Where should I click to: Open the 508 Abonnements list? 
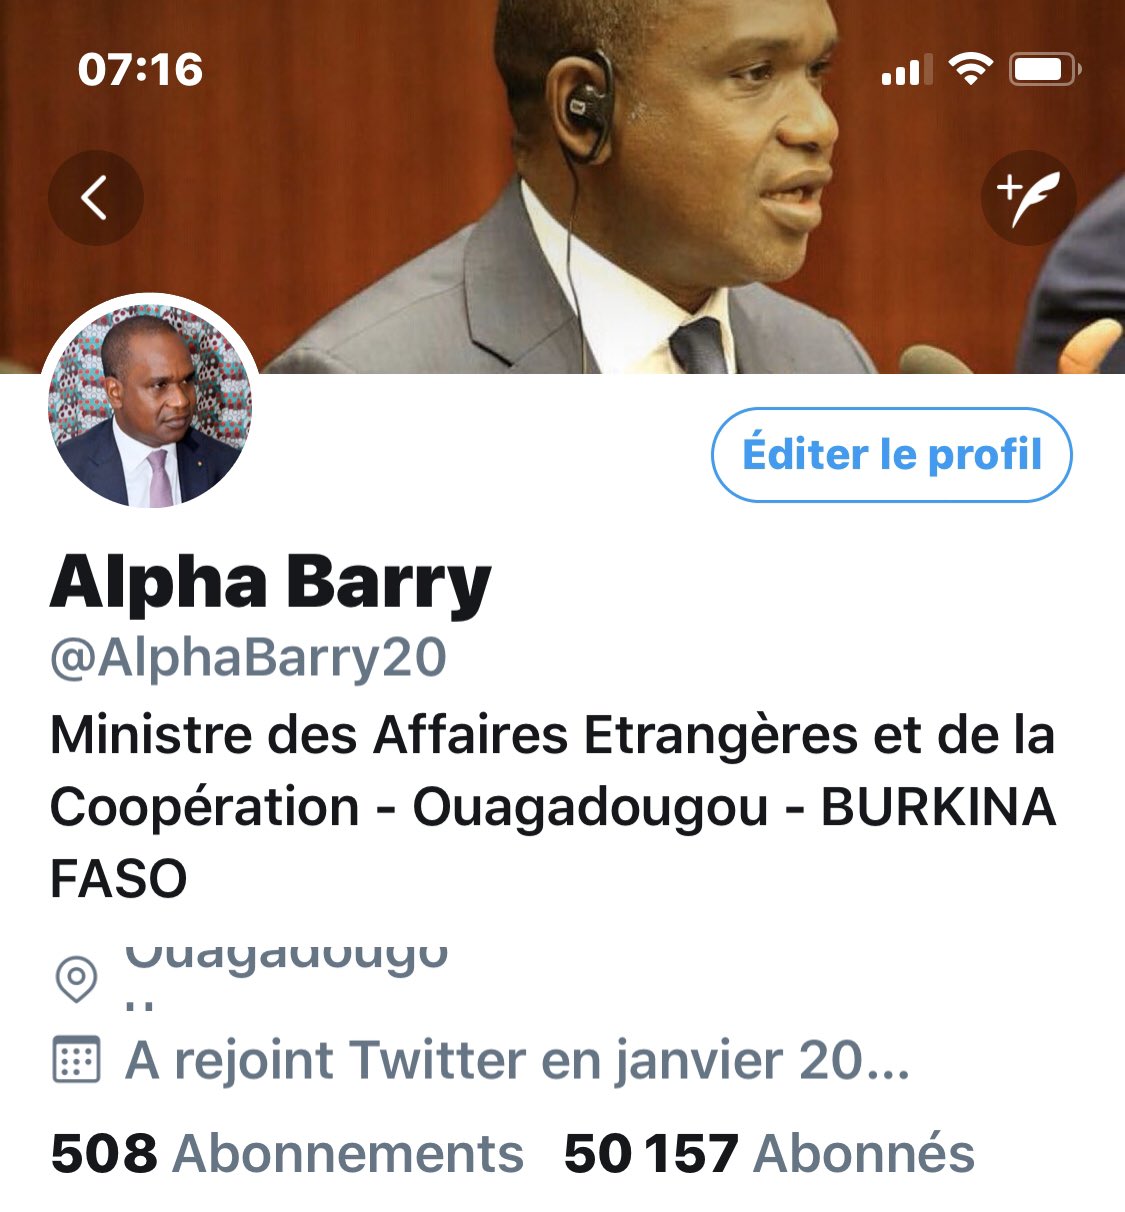pos(287,1153)
